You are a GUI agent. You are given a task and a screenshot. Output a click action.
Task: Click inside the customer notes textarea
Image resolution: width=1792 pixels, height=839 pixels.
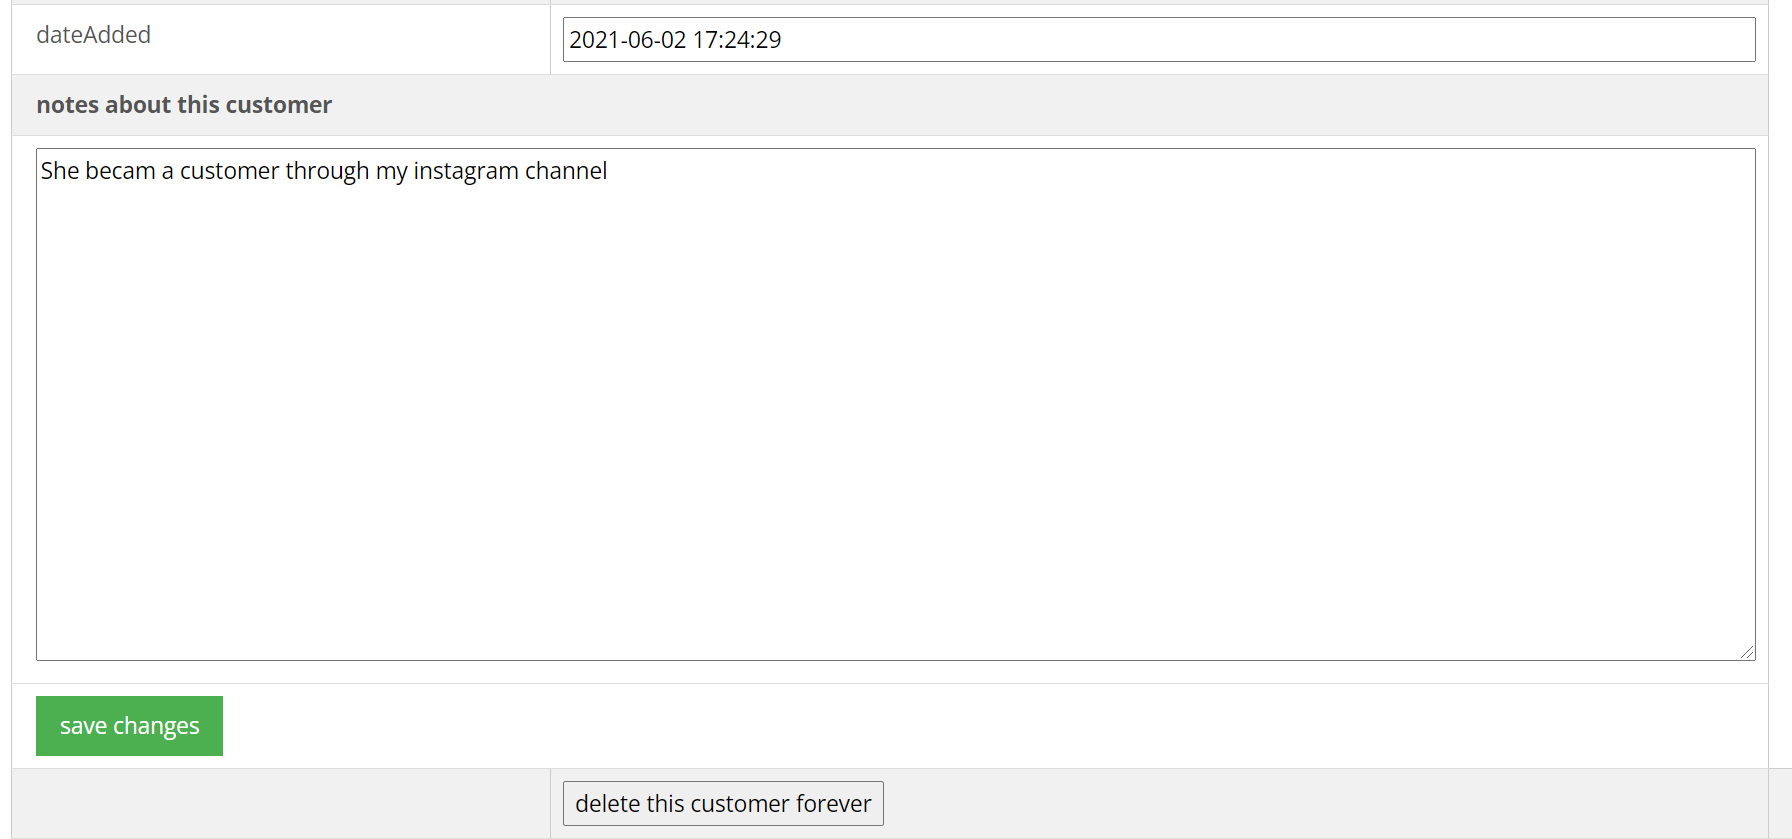click(x=896, y=404)
